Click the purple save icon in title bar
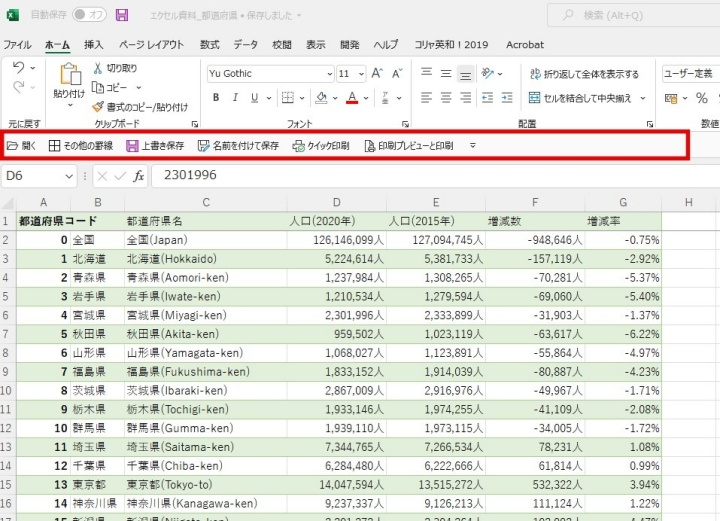720x521 pixels. 122,15
